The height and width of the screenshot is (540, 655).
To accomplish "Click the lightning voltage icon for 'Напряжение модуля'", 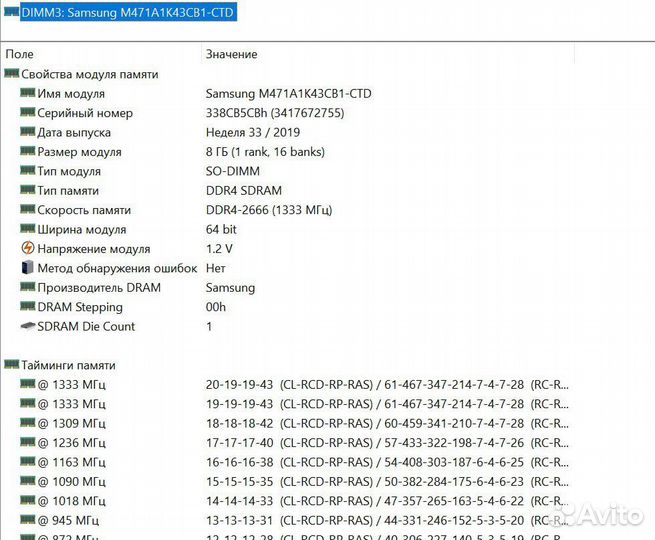I will pos(28,248).
